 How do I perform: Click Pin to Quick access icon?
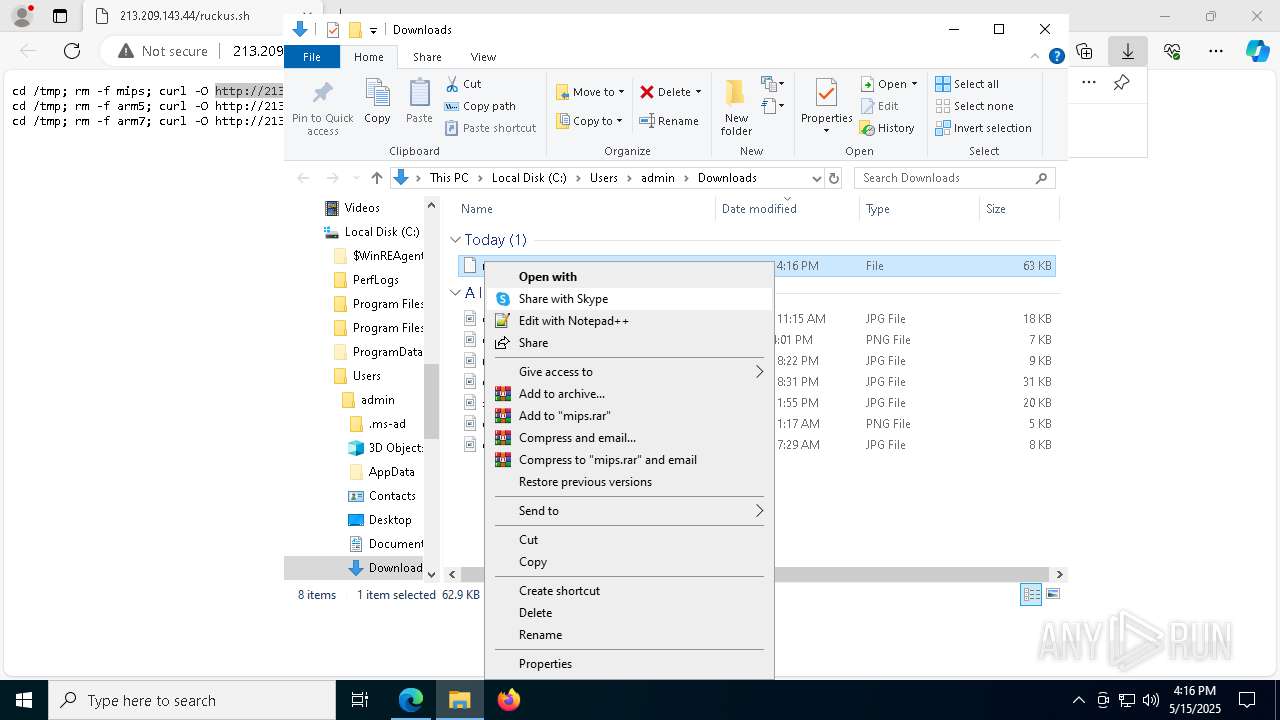pos(322,108)
